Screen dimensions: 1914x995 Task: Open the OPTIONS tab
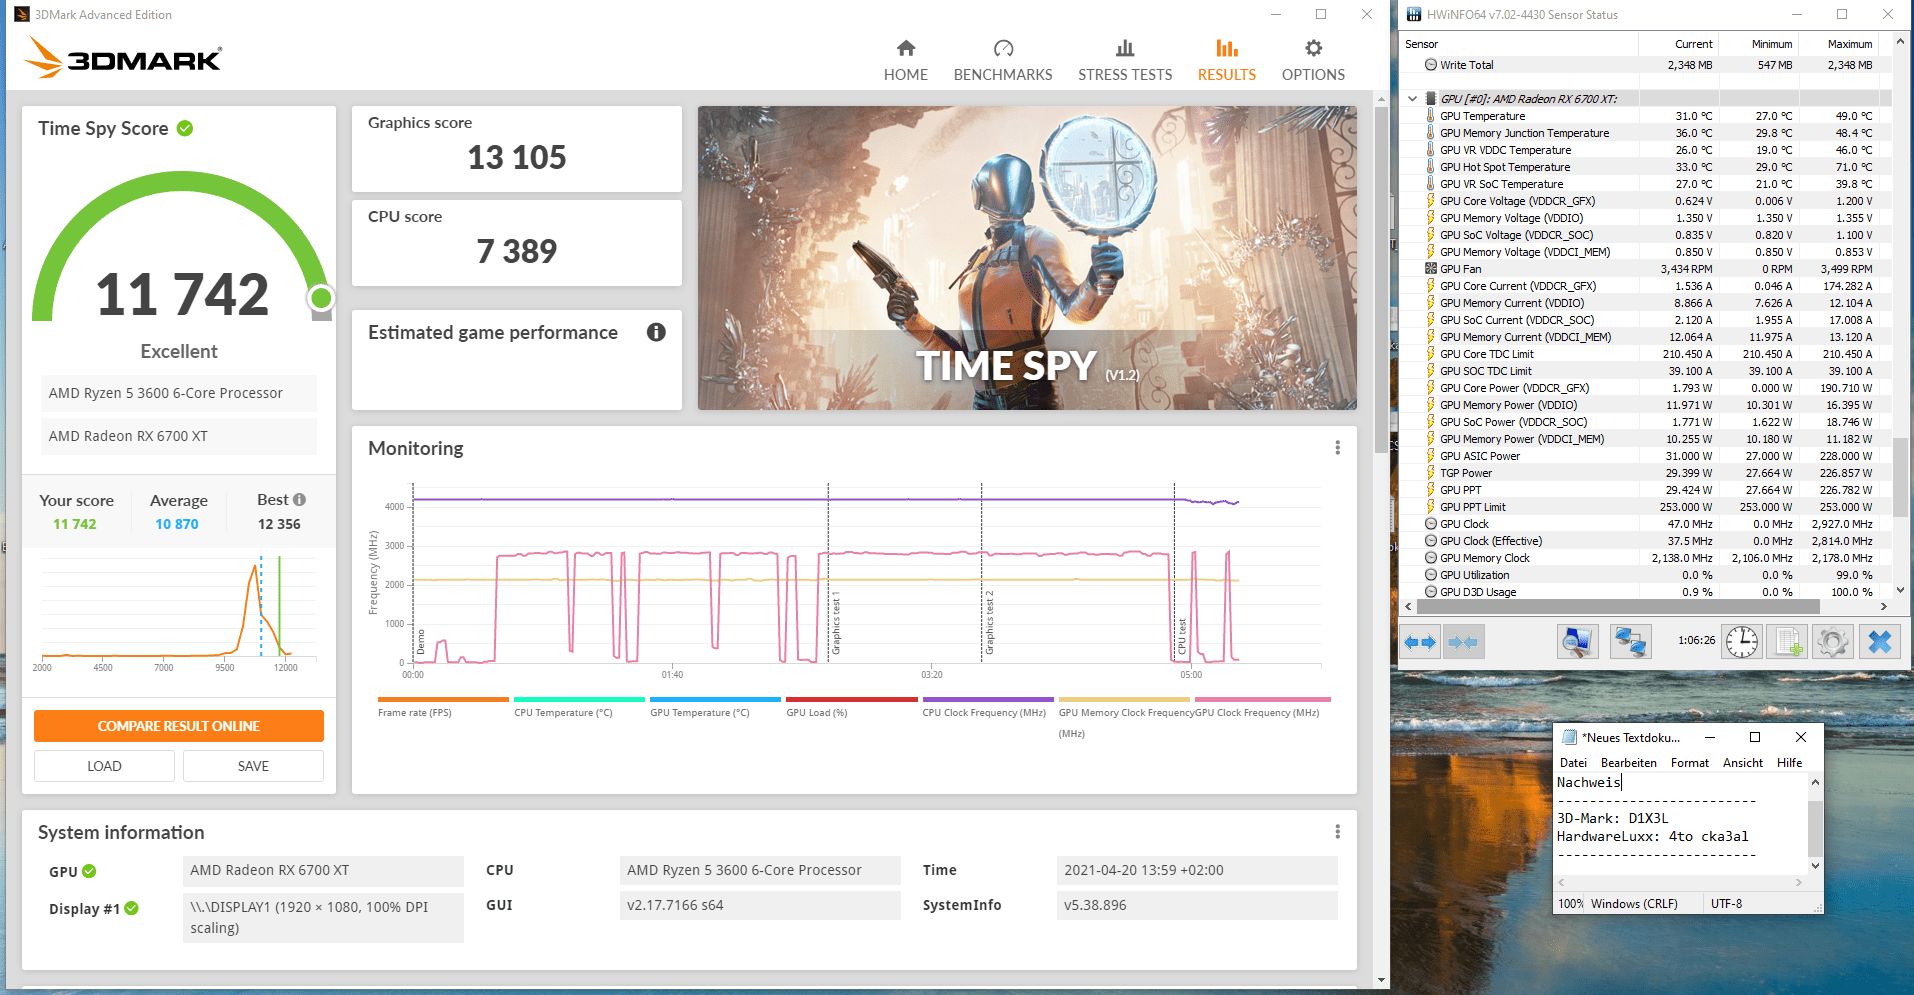click(1313, 60)
